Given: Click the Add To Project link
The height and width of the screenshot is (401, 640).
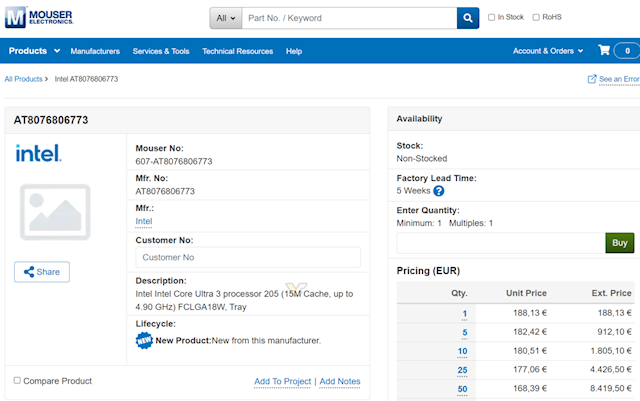Looking at the screenshot, I should (x=282, y=381).
